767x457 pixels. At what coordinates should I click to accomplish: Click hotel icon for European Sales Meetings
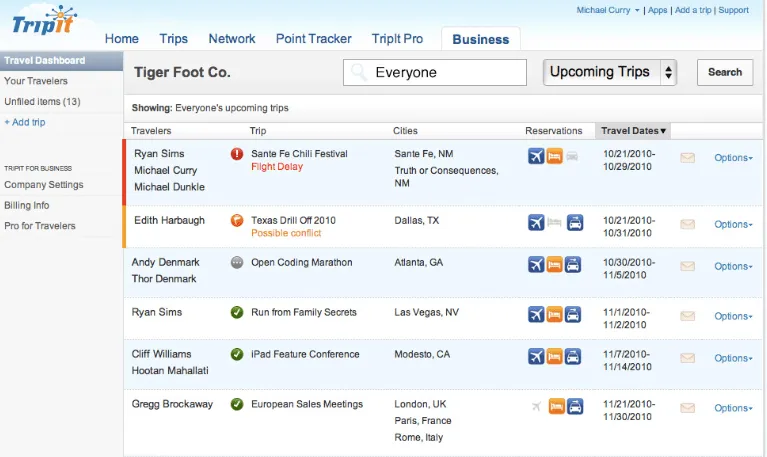(557, 406)
